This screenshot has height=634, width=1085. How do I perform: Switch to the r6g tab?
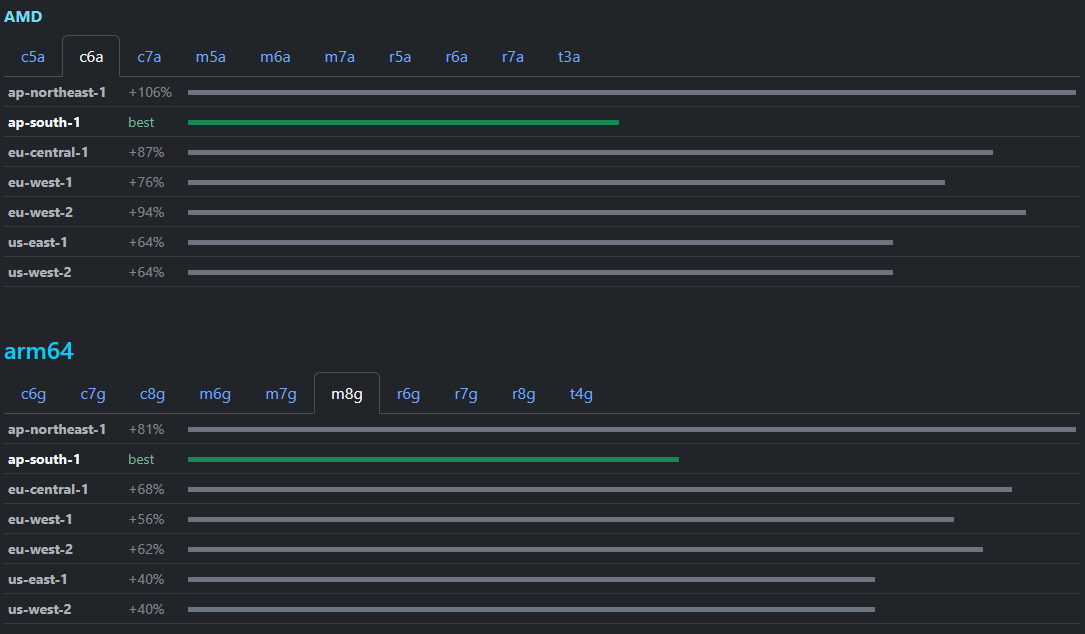(x=408, y=394)
